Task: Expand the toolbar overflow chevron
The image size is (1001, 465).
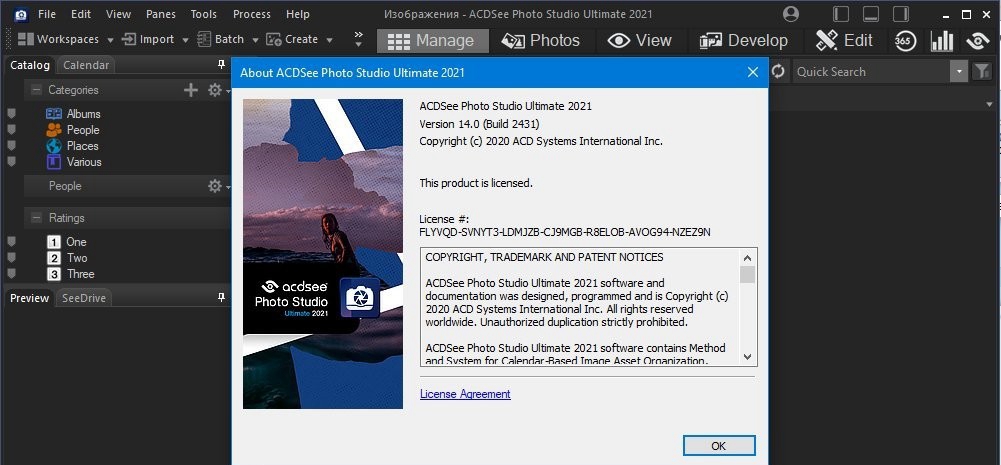Action: [x=358, y=39]
